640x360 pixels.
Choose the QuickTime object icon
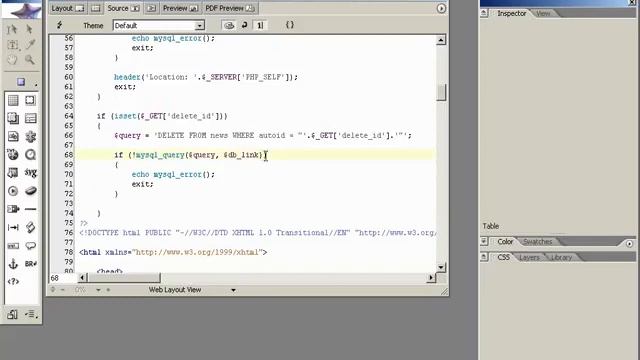pos(30,154)
